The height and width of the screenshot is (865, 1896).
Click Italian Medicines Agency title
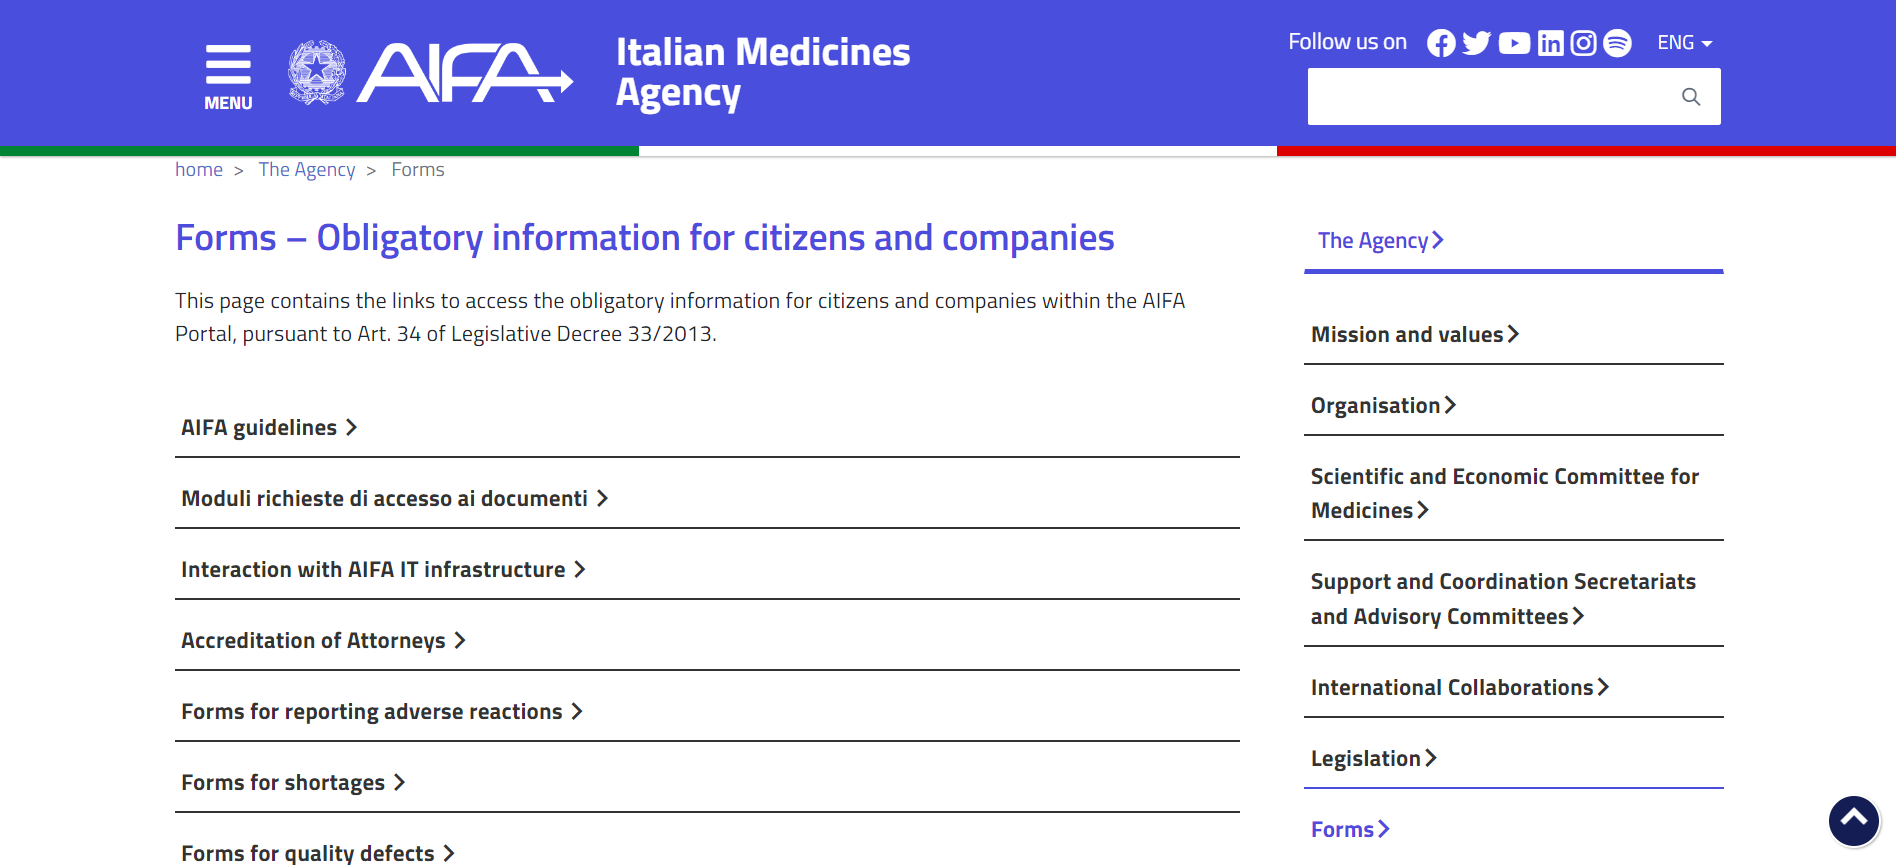(763, 72)
